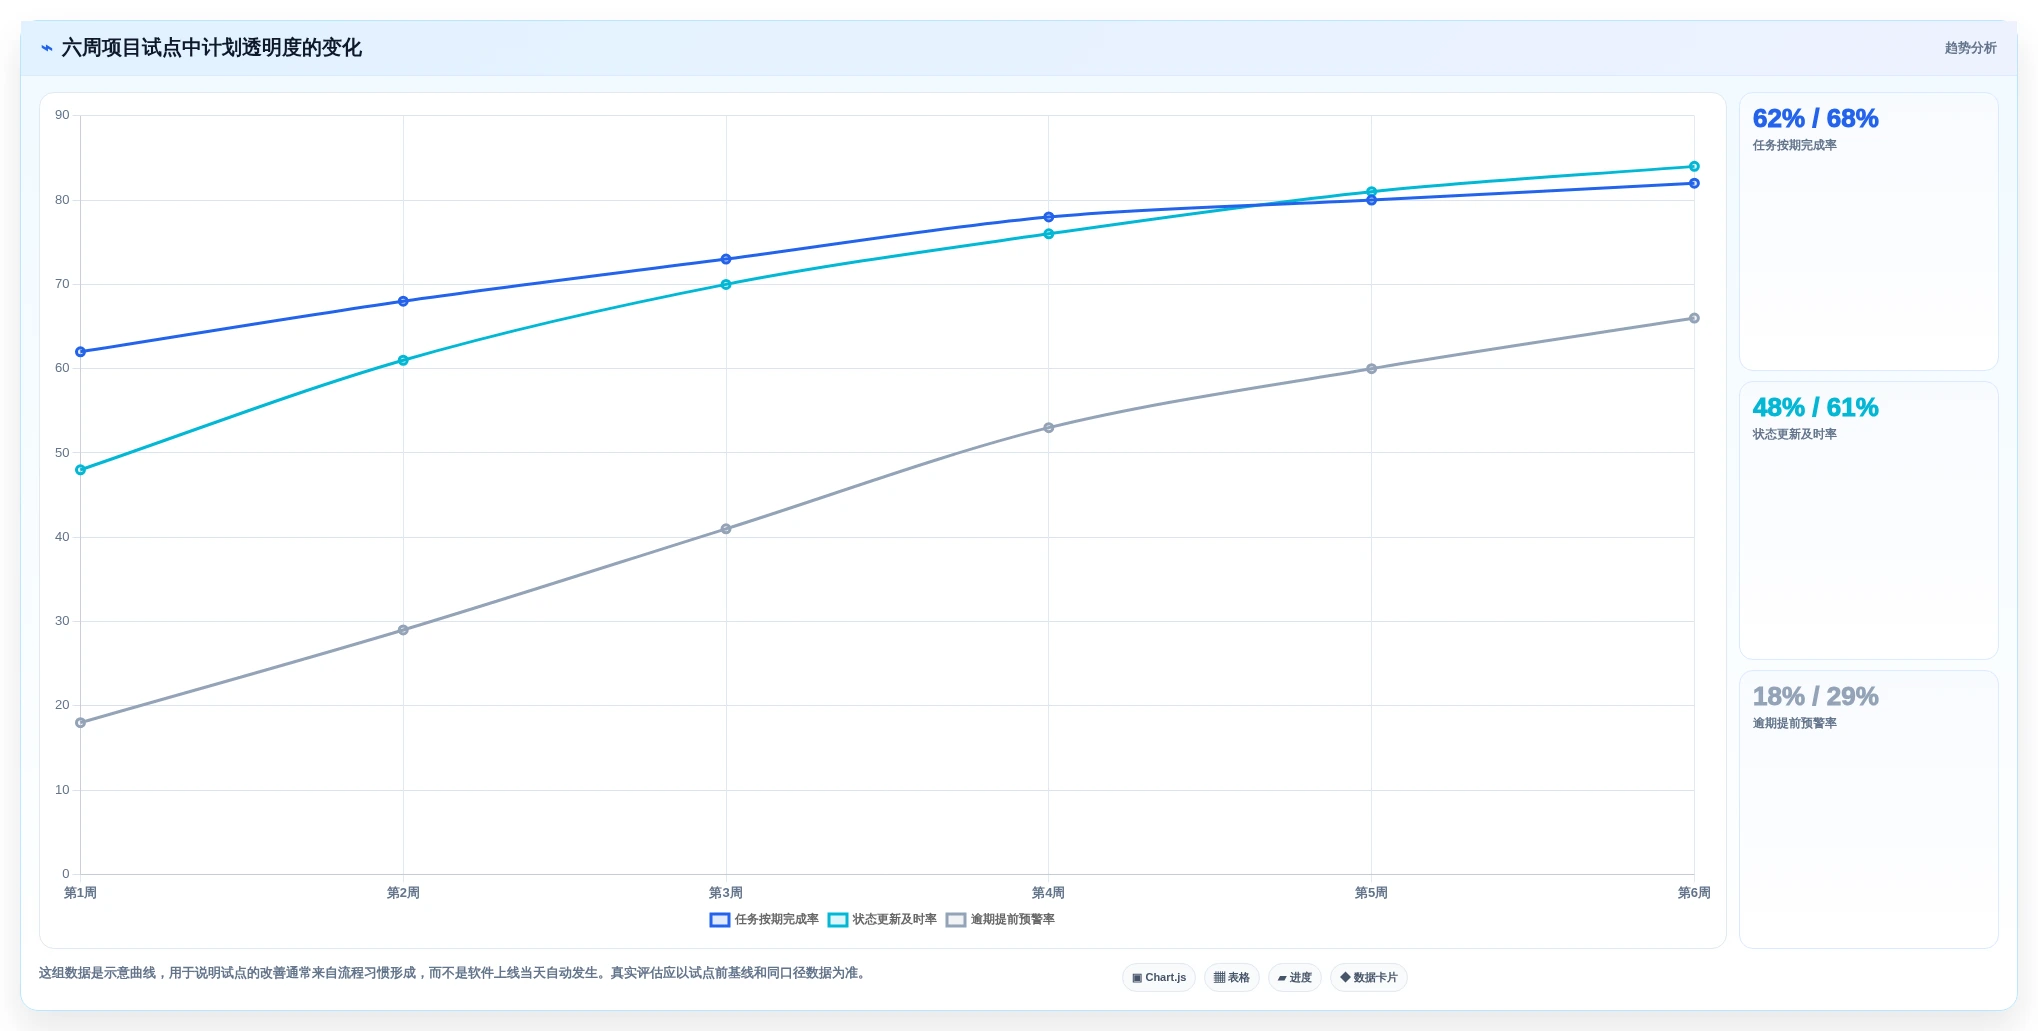
Task: Click the 48% / 61% stat card
Action: pyautogui.click(x=1868, y=520)
